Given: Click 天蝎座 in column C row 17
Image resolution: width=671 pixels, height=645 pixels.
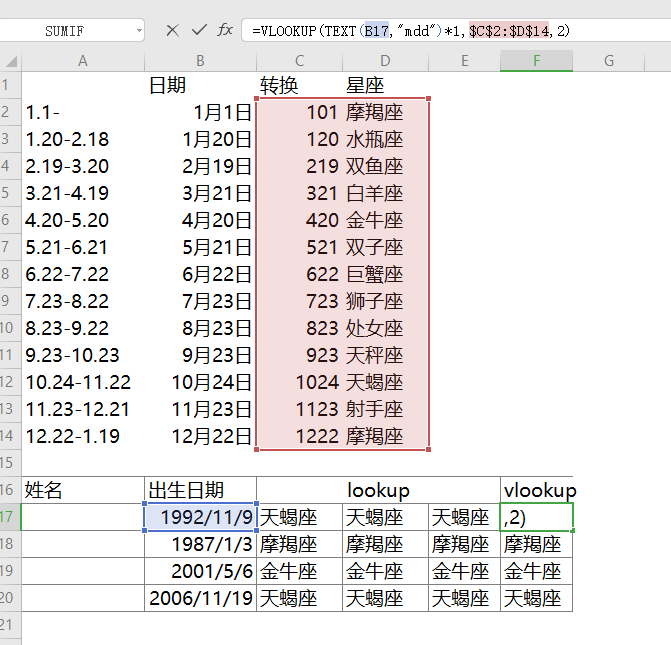Looking at the screenshot, I should [300, 517].
